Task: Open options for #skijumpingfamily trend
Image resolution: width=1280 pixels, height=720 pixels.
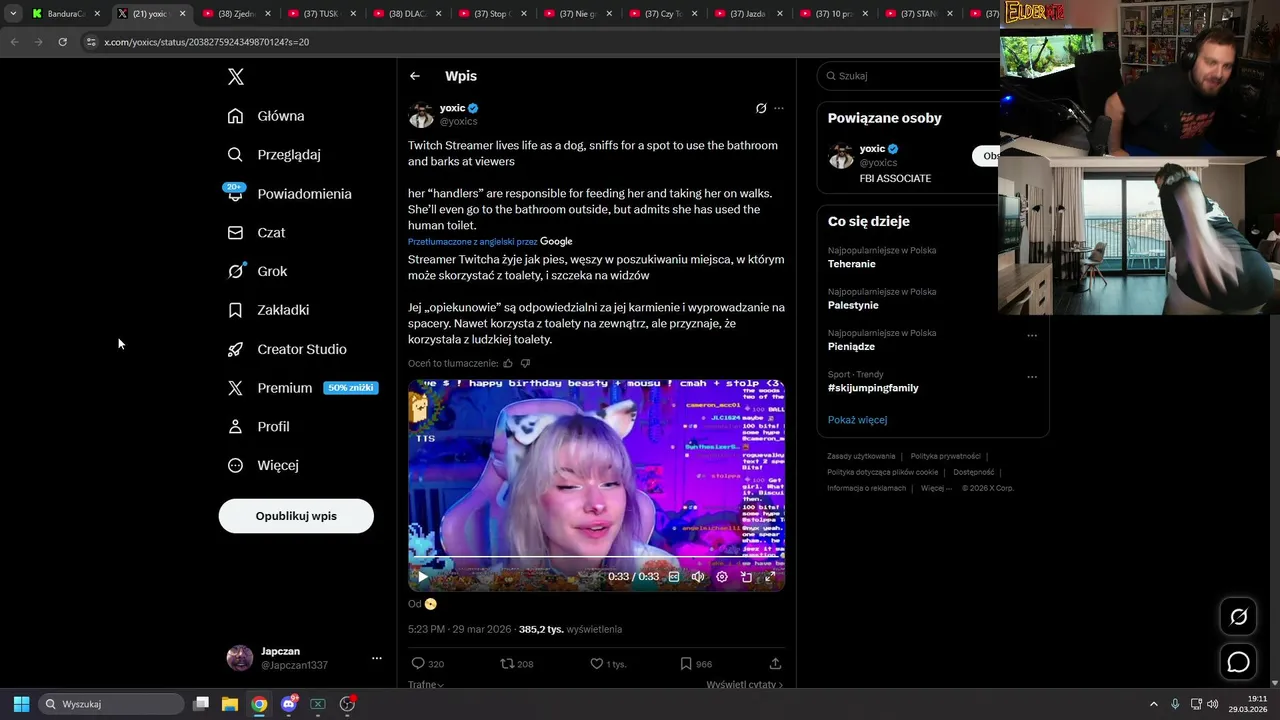Action: coord(1032,377)
